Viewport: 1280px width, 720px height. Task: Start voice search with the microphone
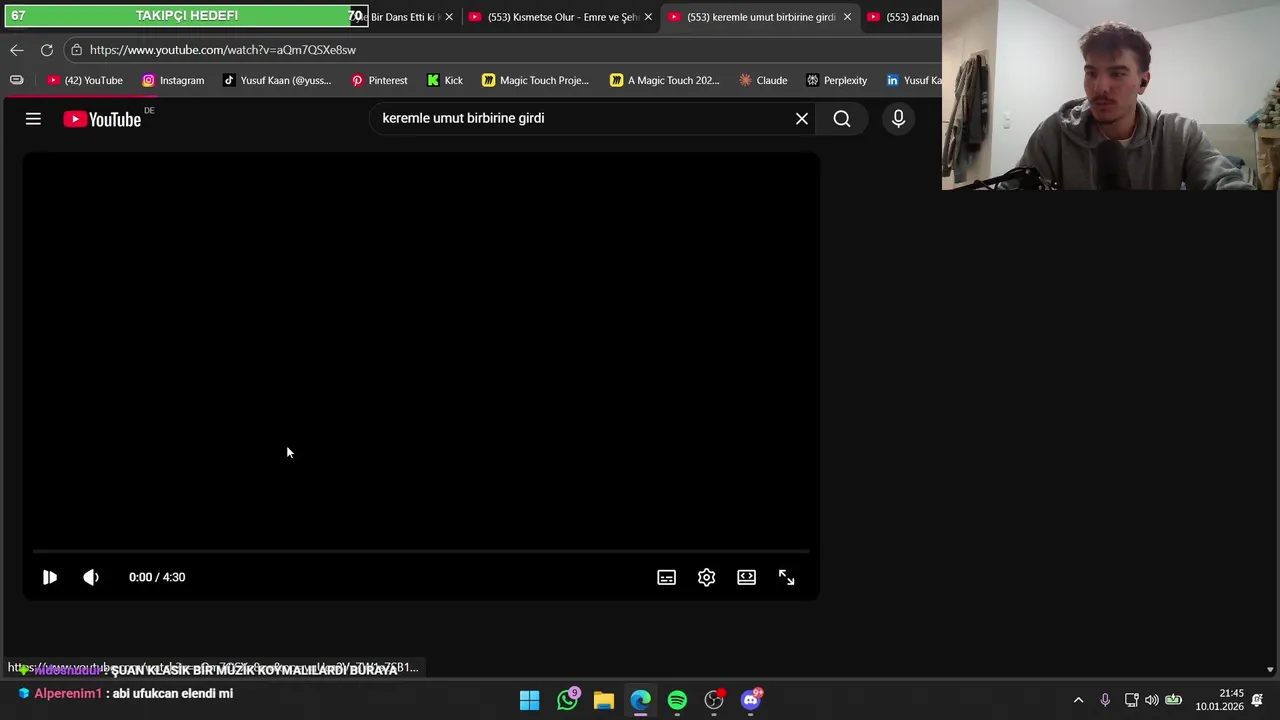pos(898,119)
